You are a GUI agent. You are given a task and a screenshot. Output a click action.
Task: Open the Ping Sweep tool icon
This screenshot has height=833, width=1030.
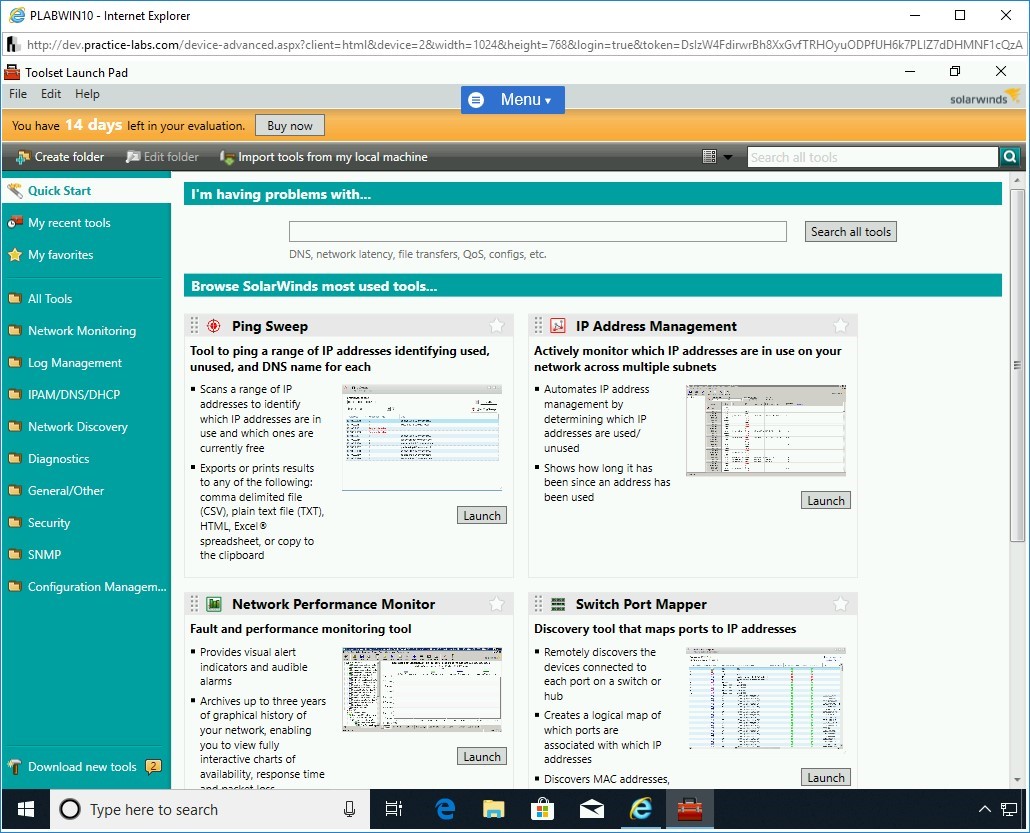213,326
